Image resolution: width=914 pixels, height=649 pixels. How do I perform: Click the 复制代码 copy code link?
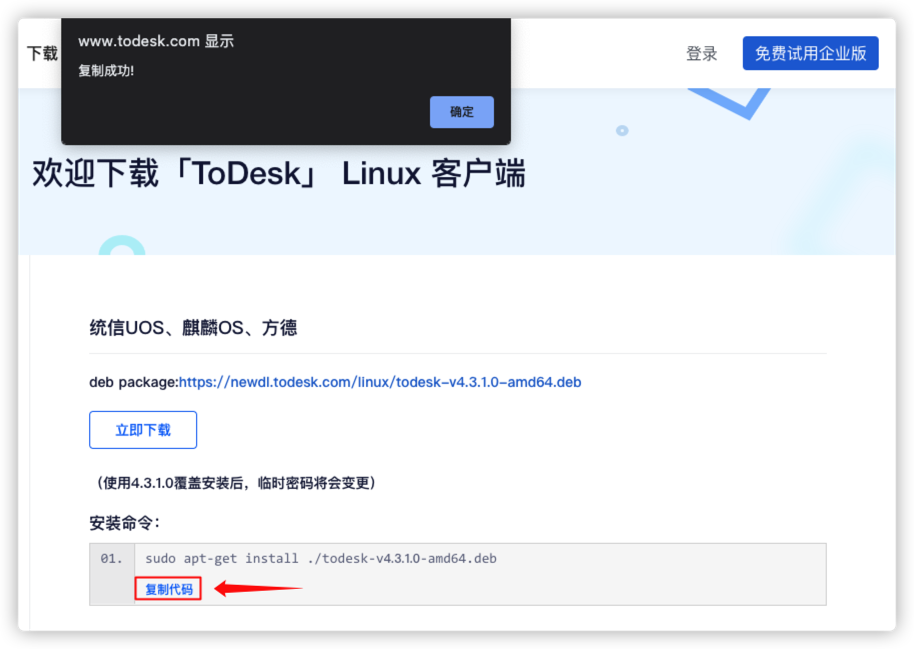[168, 589]
